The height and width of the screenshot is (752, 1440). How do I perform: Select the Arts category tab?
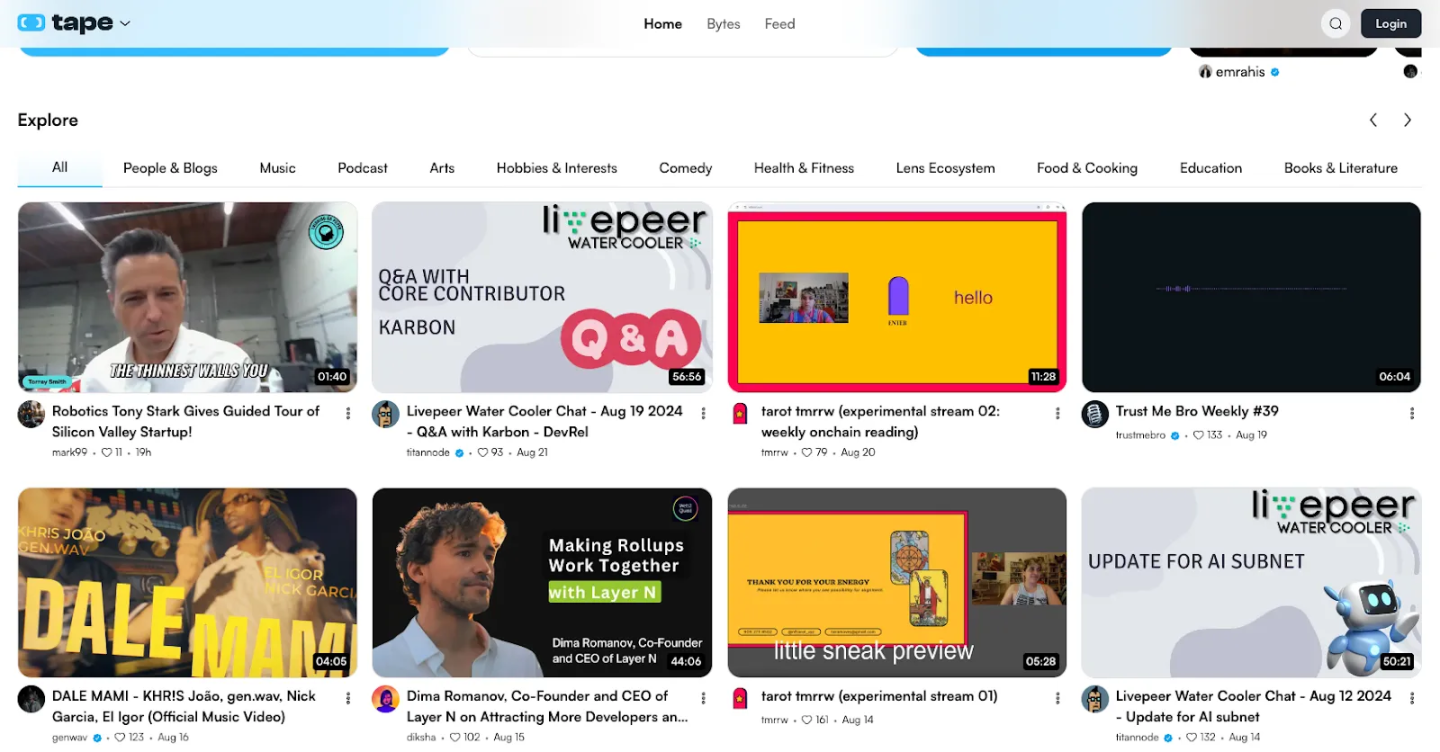pyautogui.click(x=442, y=168)
